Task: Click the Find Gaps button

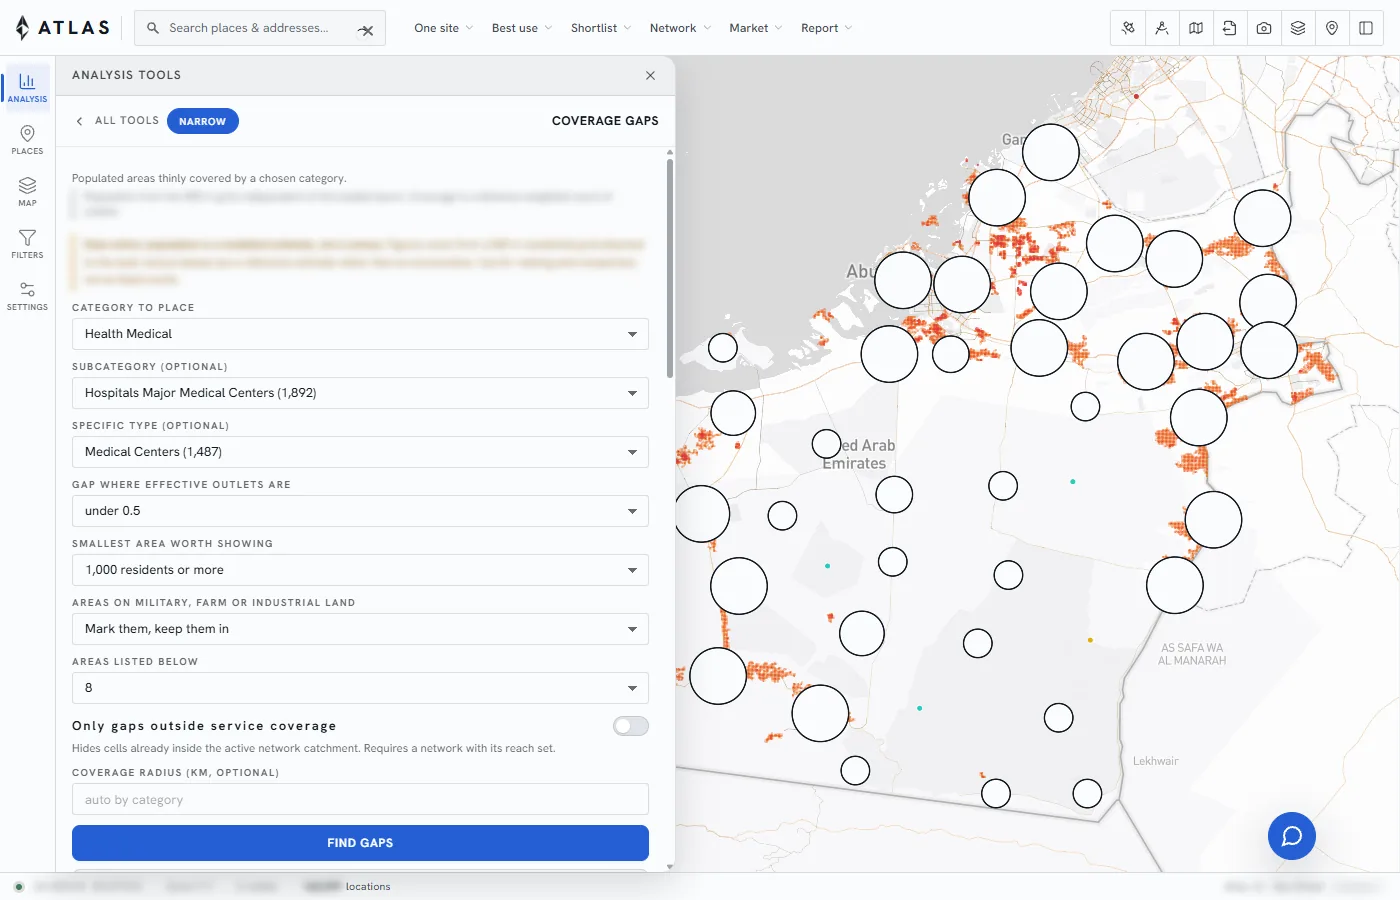Action: pyautogui.click(x=360, y=843)
